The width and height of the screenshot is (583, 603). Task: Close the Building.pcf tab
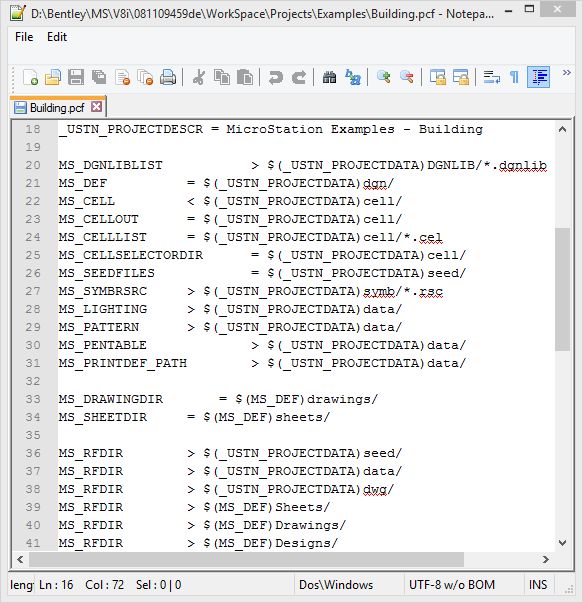[x=97, y=107]
